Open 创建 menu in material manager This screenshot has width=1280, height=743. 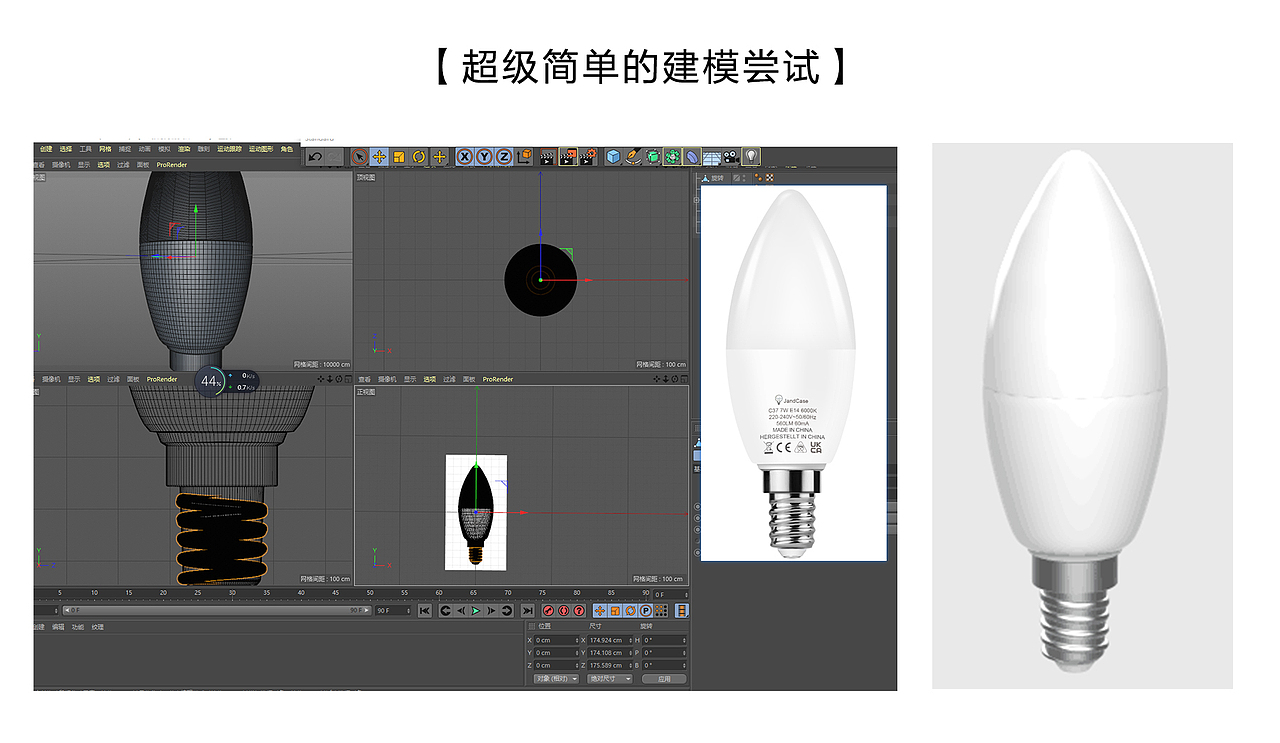click(39, 627)
